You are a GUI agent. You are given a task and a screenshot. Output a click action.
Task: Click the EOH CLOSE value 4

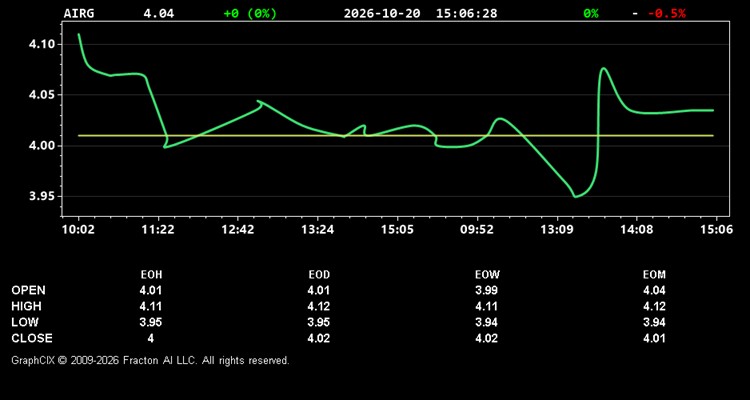click(x=151, y=338)
